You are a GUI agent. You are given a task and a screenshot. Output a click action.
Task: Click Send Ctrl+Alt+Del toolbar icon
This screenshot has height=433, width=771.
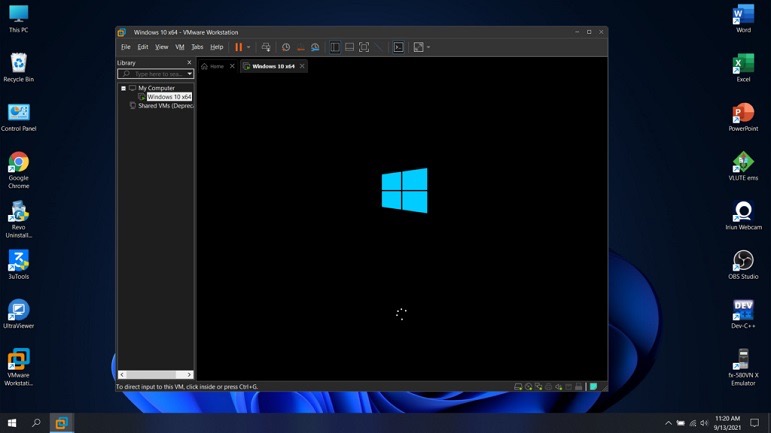[266, 47]
